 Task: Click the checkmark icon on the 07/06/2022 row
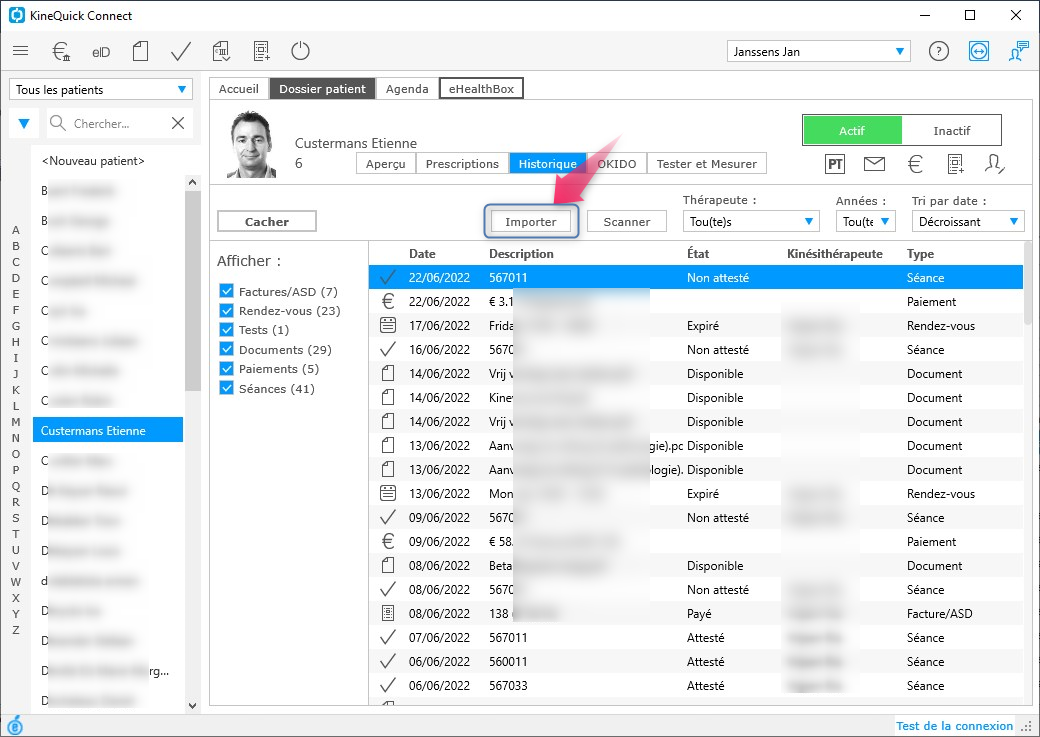pyautogui.click(x=388, y=637)
